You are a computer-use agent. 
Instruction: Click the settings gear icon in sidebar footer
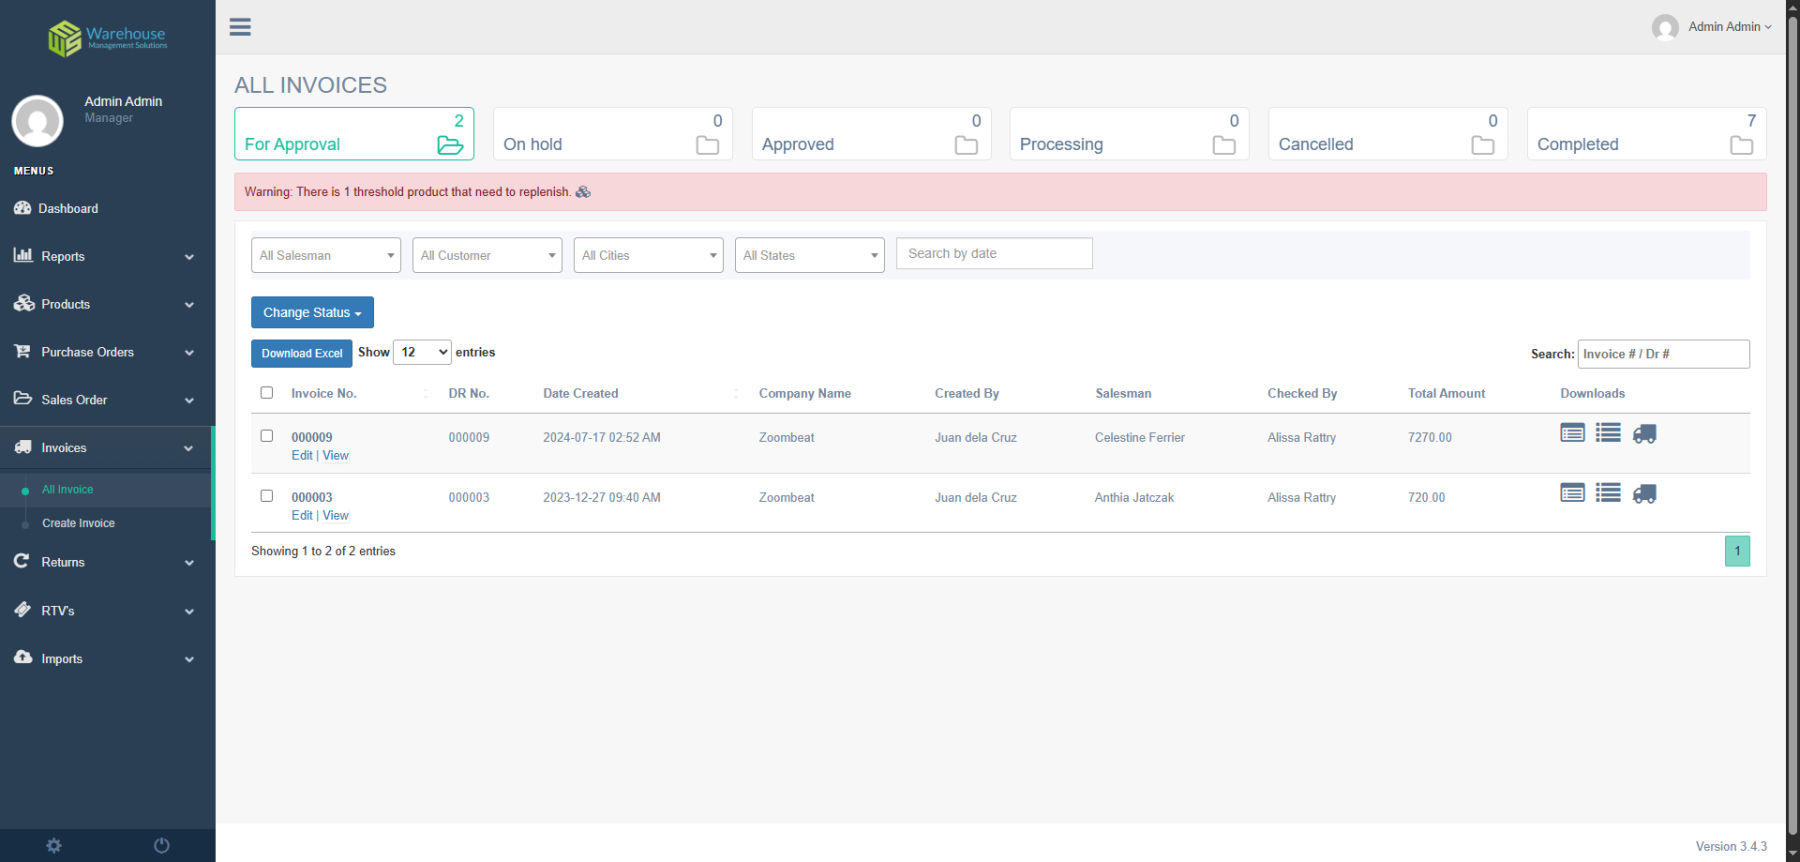pyautogui.click(x=54, y=846)
